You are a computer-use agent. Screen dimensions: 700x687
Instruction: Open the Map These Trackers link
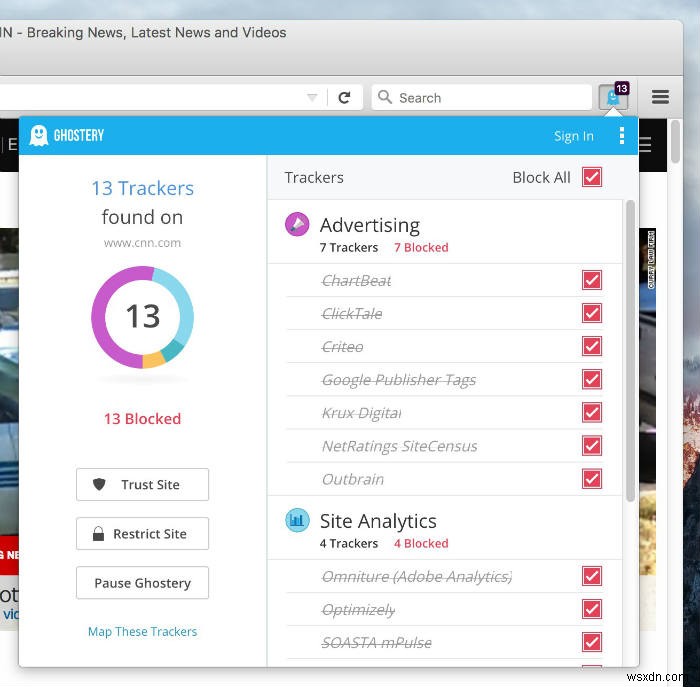coord(142,632)
